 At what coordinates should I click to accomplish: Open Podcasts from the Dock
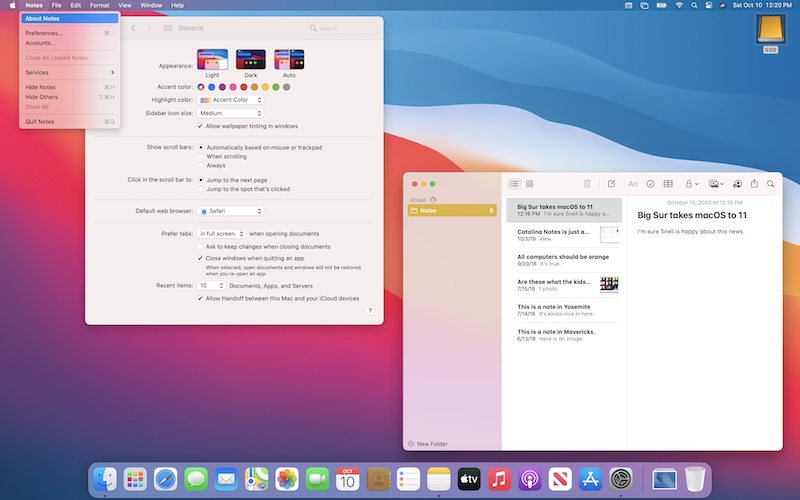point(530,480)
